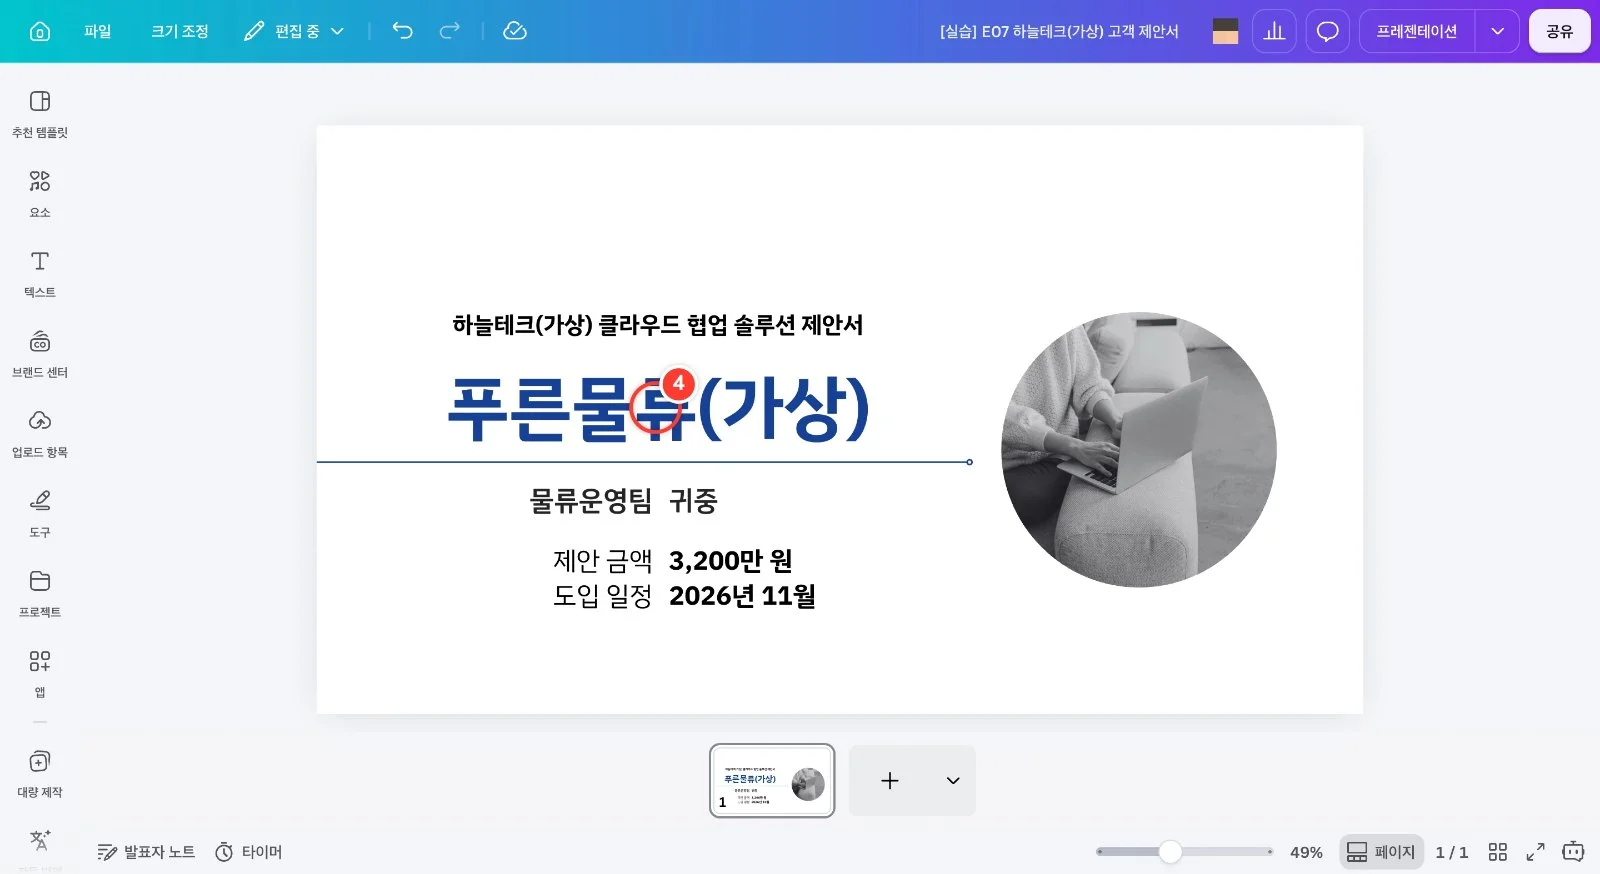This screenshot has width=1600, height=874.
Task: Select the circular laptop photo
Action: pyautogui.click(x=1138, y=449)
